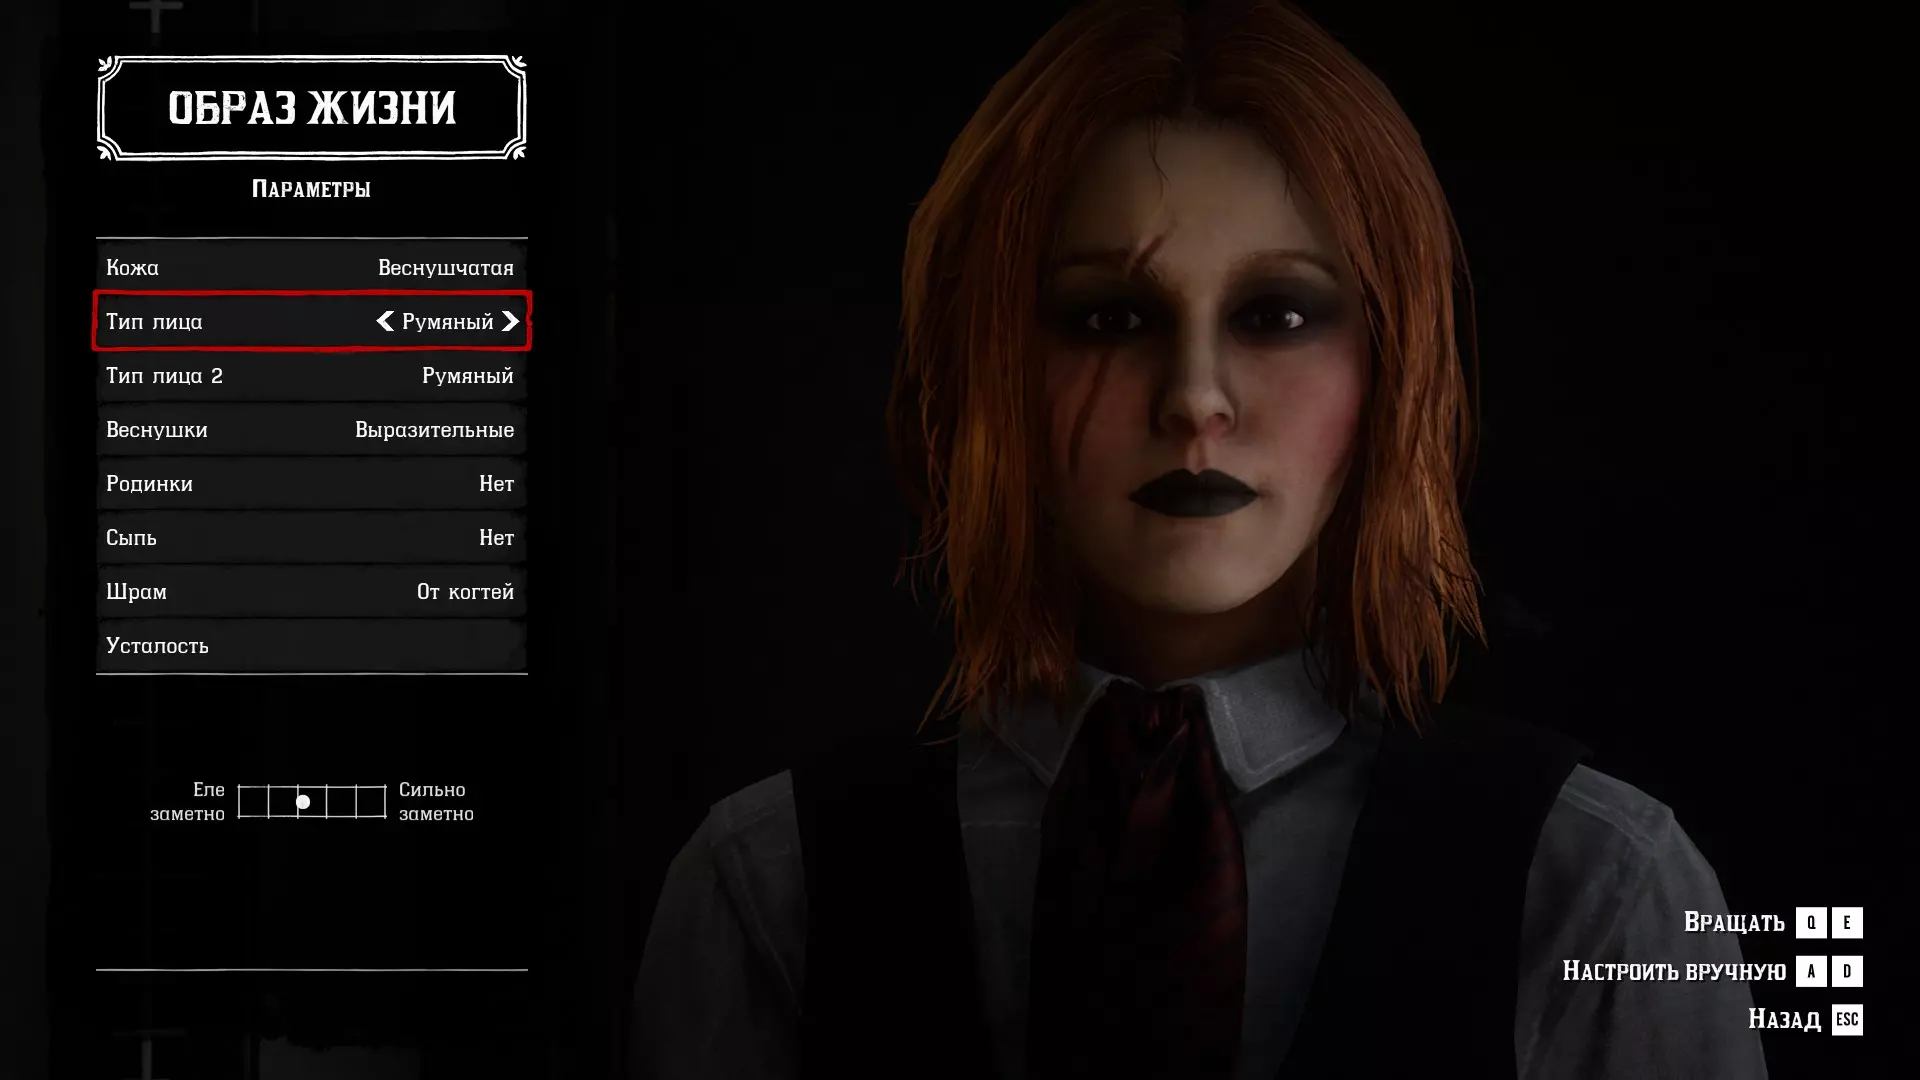Viewport: 1920px width, 1080px height.
Task: Choose the Сыпь option row
Action: click(311, 537)
